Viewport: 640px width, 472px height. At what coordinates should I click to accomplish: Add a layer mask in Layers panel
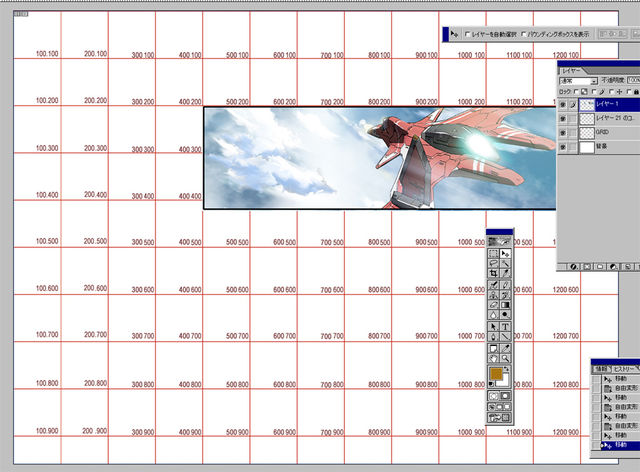[x=587, y=267]
